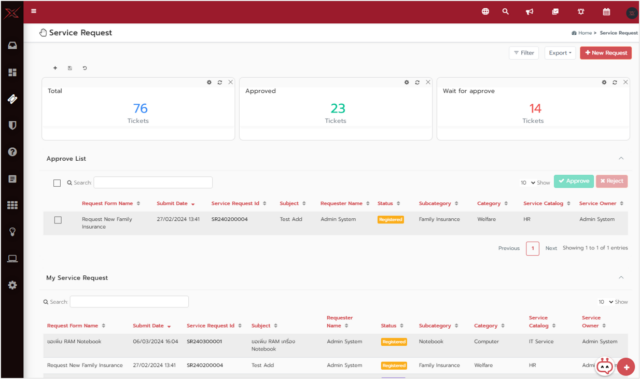Click the search magnifier icon in header
This screenshot has width=640, height=379.
click(x=505, y=11)
